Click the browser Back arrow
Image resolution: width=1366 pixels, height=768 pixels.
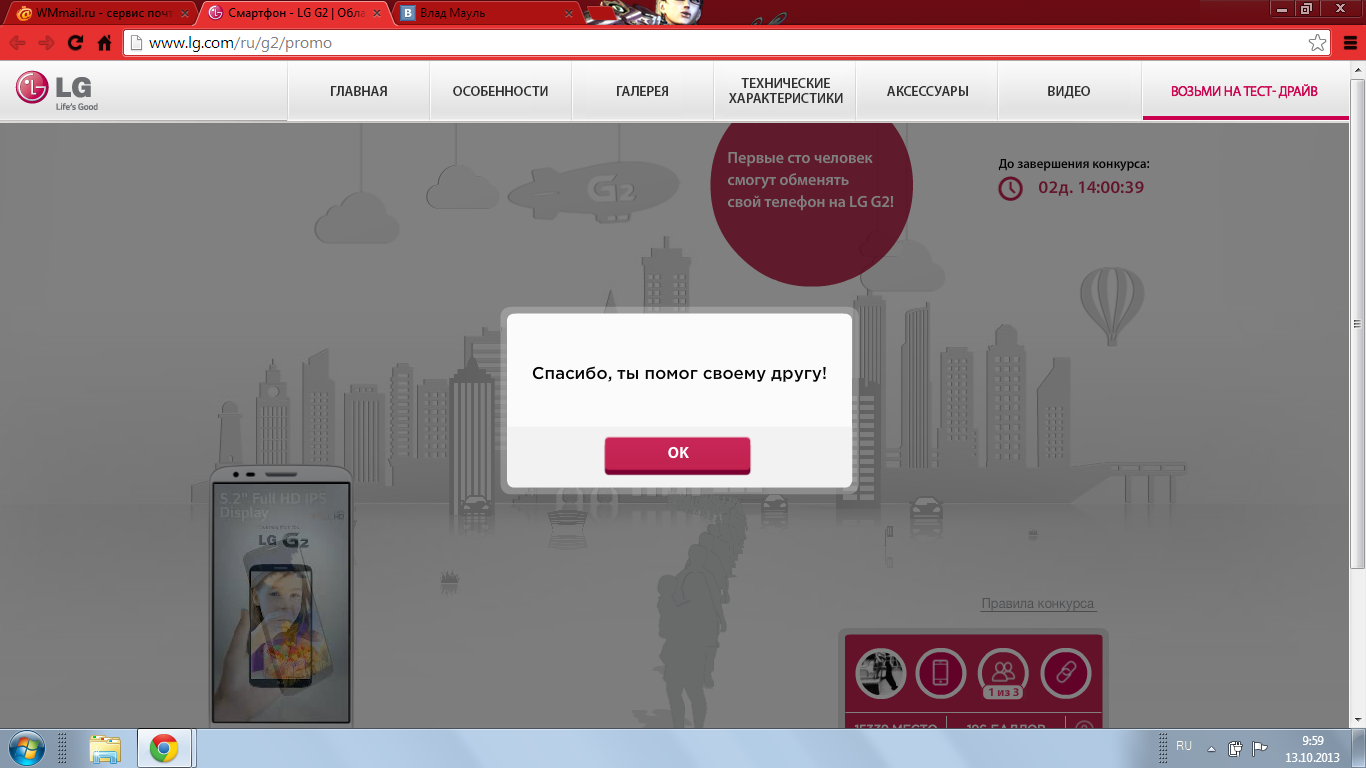pos(17,43)
